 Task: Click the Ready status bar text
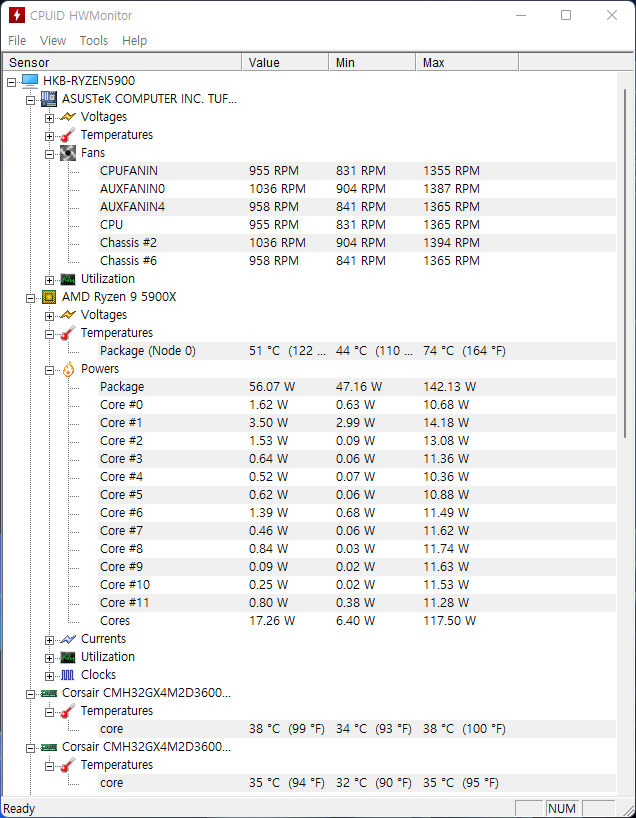pos(19,809)
